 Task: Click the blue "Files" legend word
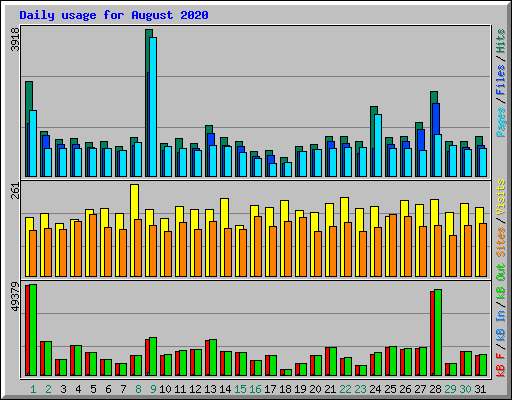[x=500, y=80]
